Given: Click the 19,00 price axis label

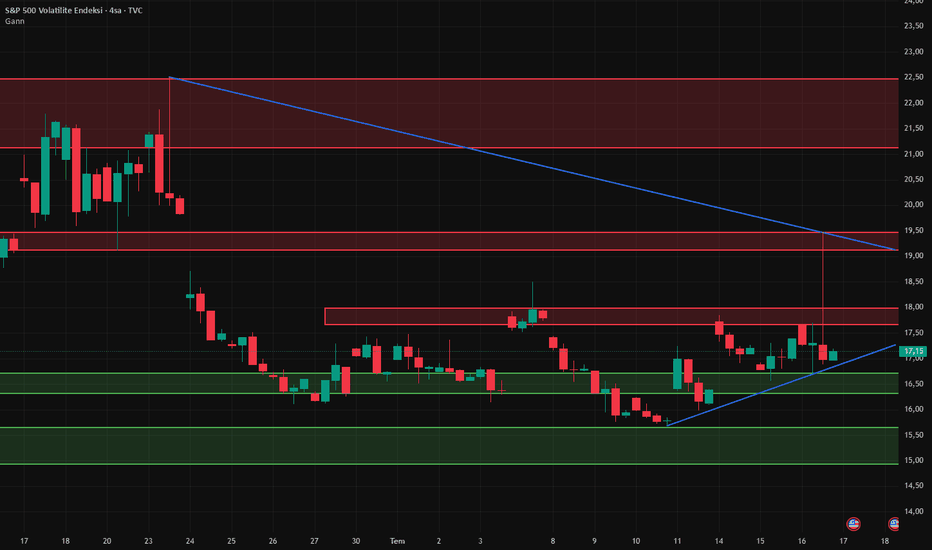Looking at the screenshot, I should [x=914, y=256].
